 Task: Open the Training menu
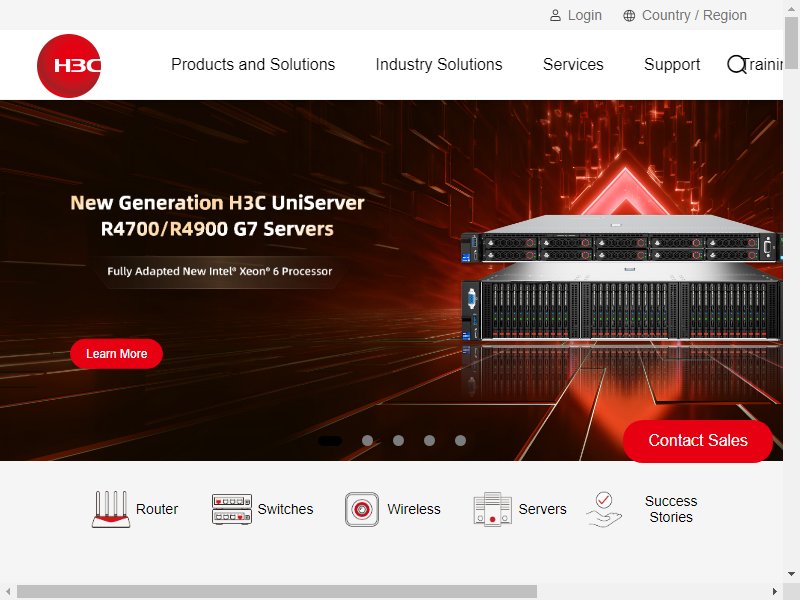pyautogui.click(x=763, y=65)
